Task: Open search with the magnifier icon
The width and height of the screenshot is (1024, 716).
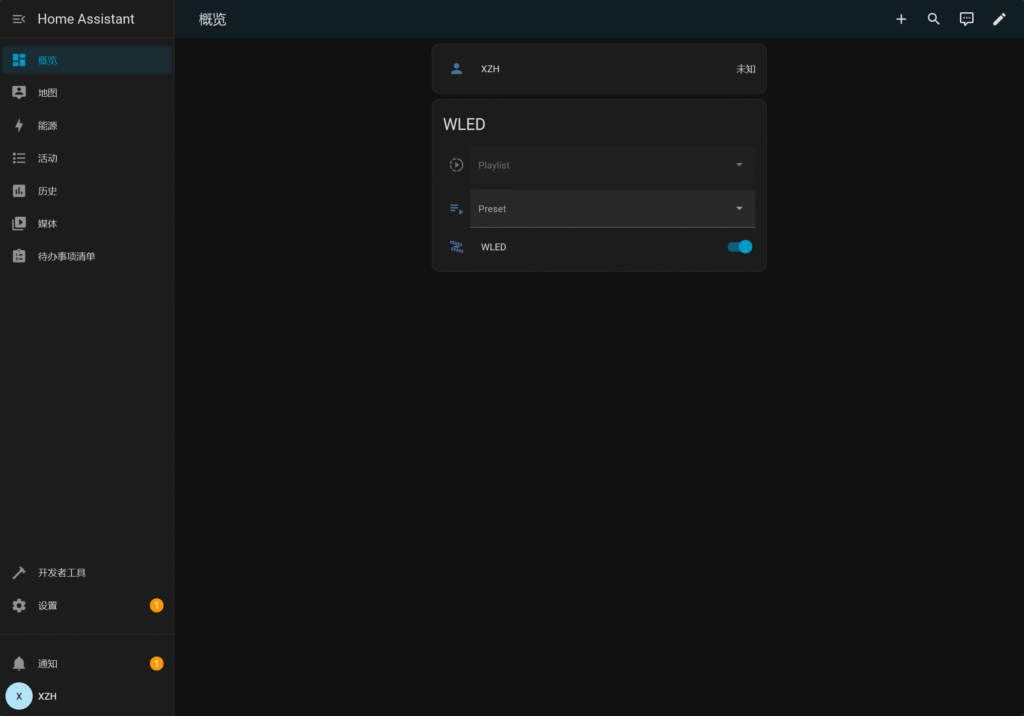Action: 934,19
